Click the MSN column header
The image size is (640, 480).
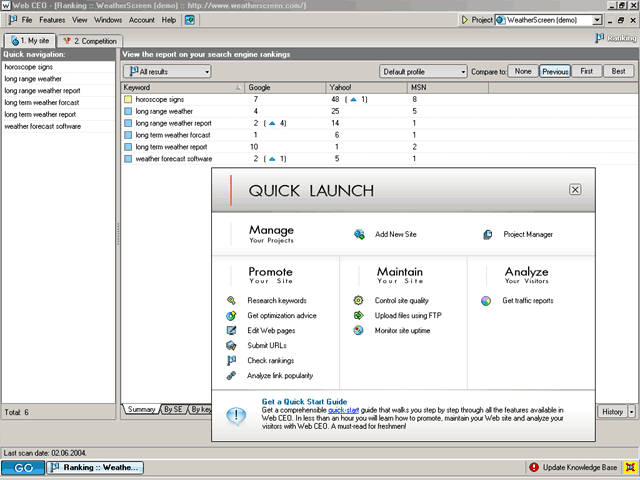pyautogui.click(x=448, y=87)
